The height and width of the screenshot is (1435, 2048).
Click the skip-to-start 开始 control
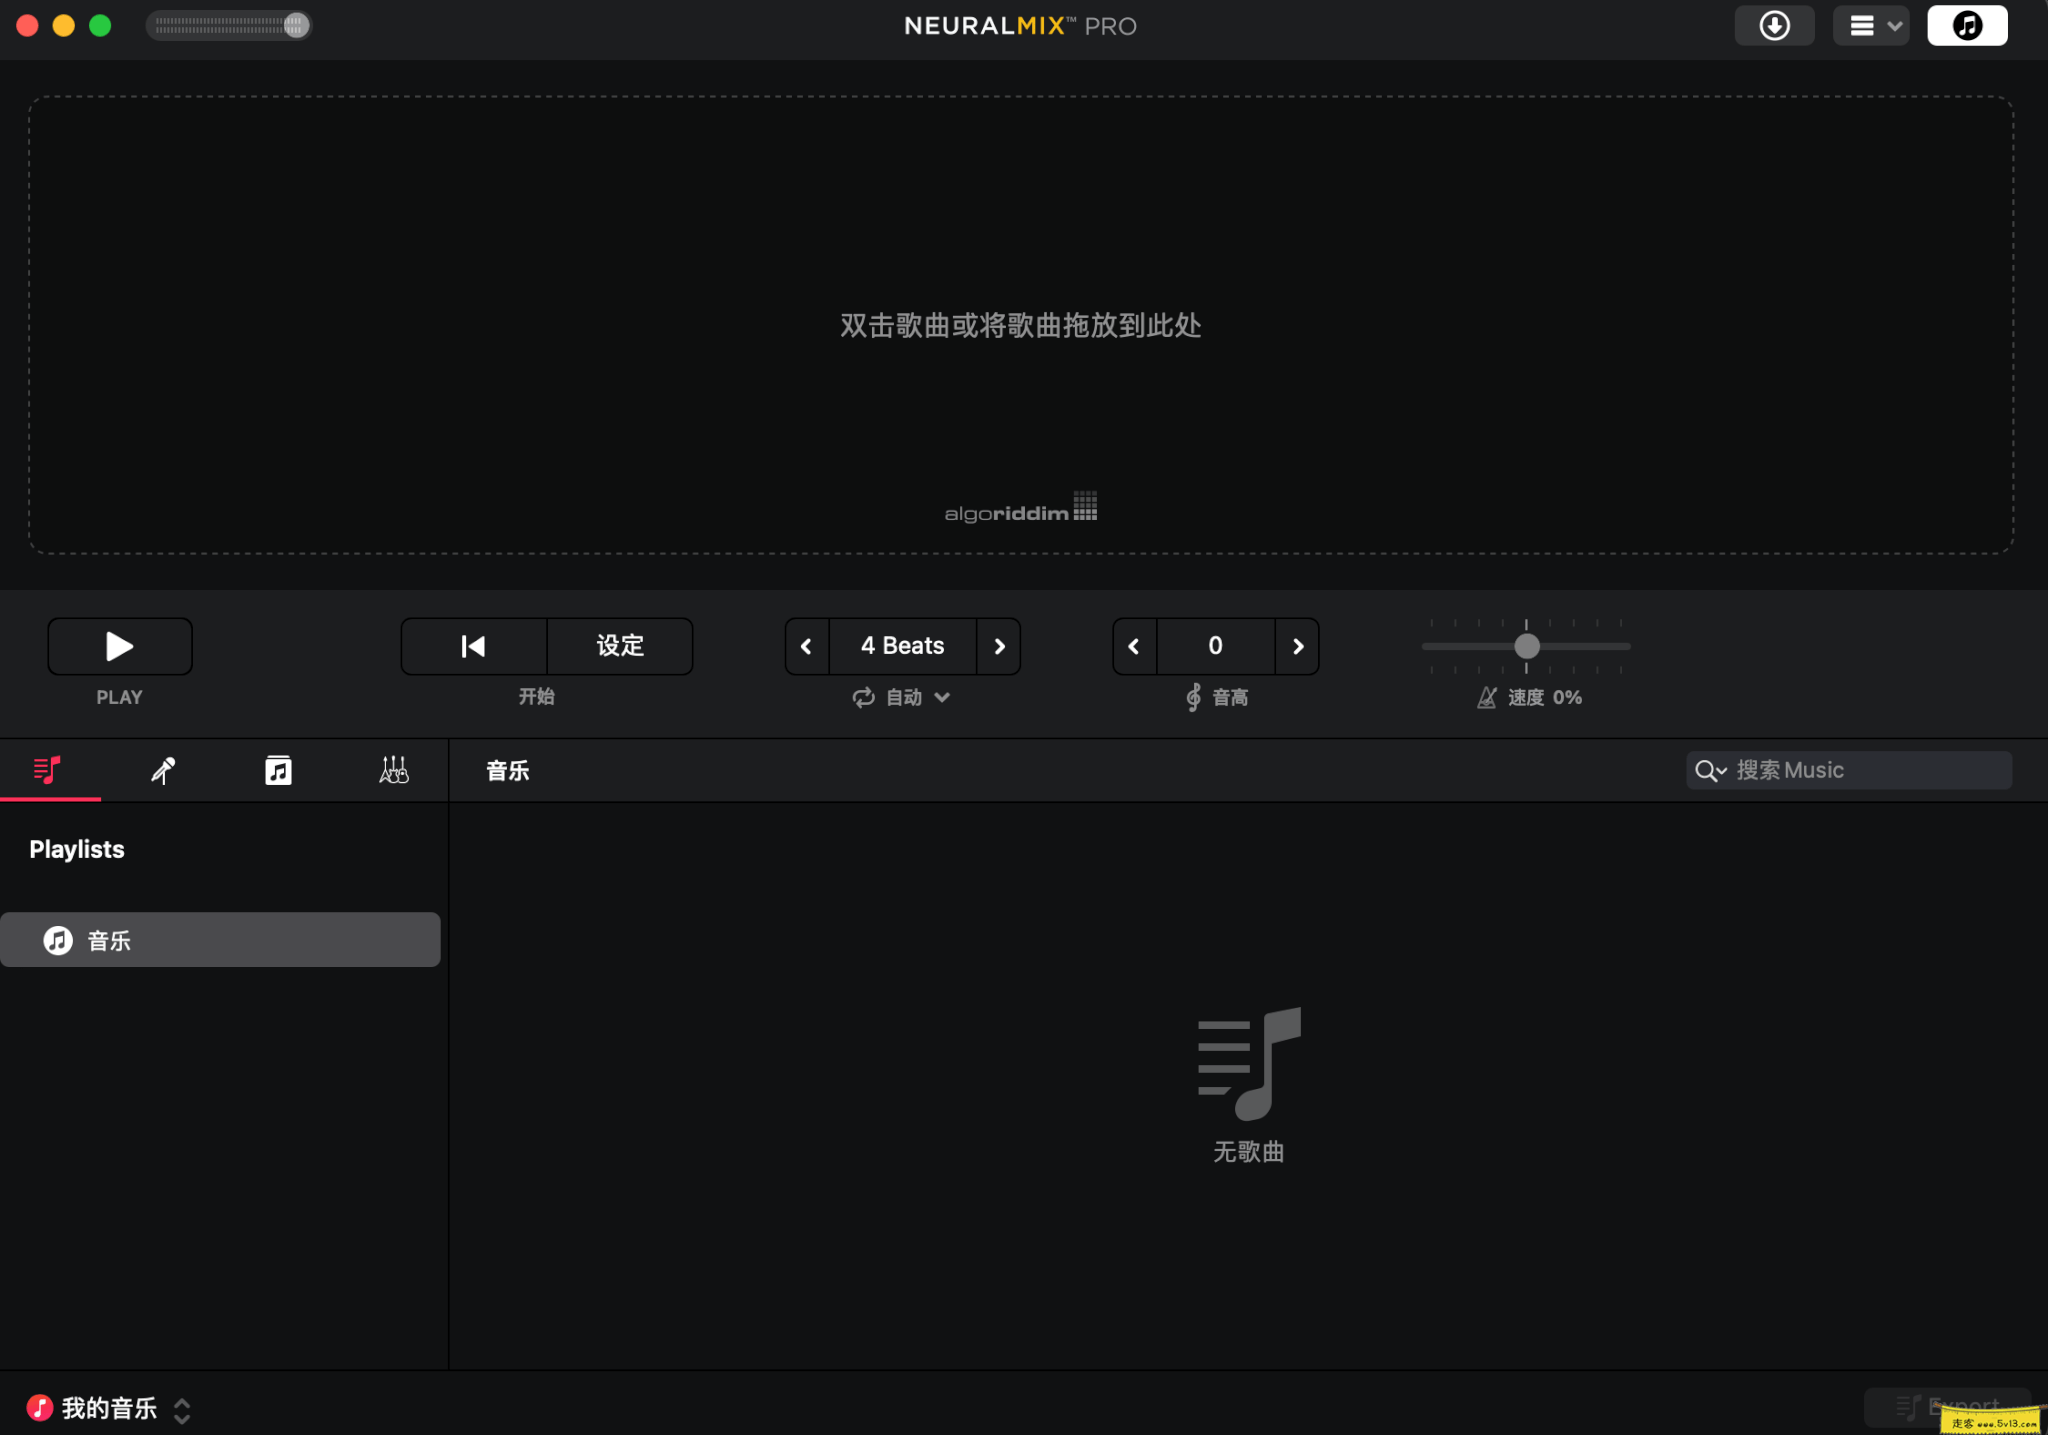coord(472,645)
